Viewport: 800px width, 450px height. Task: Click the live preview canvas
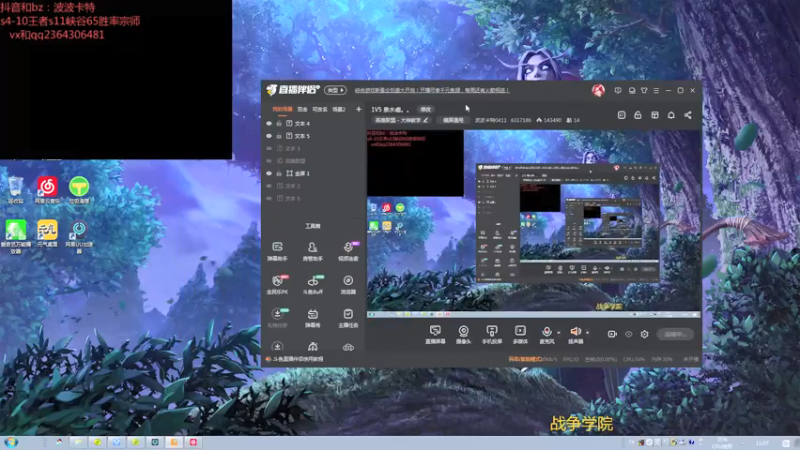point(534,223)
